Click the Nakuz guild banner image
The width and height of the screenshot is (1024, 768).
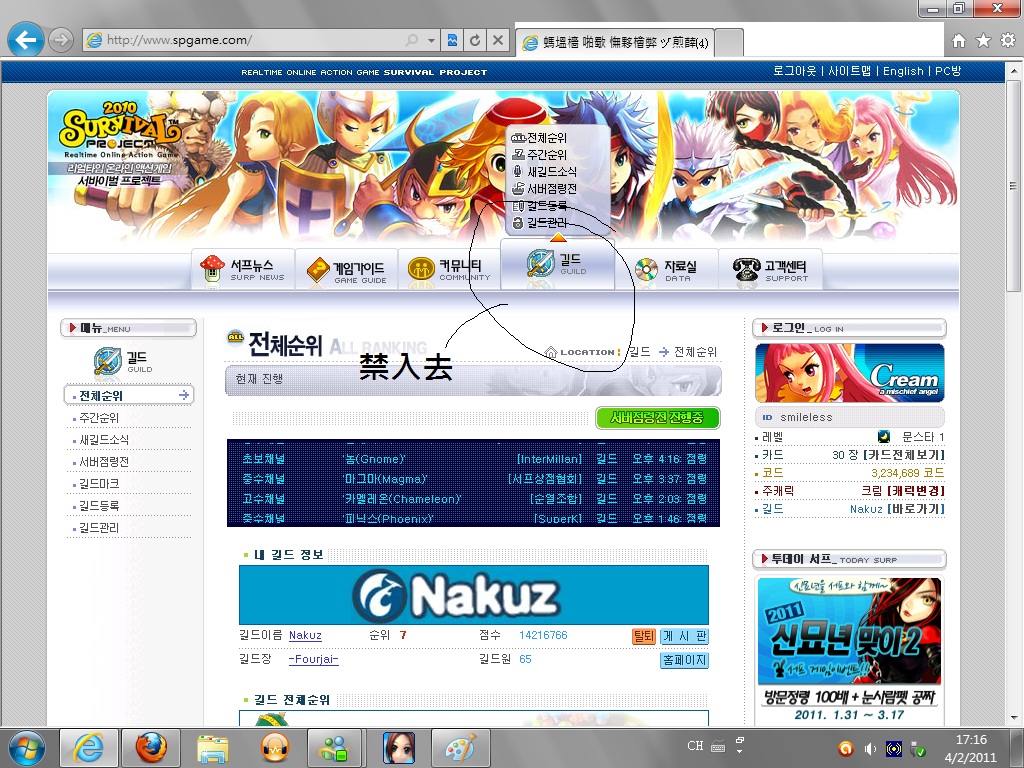473,595
